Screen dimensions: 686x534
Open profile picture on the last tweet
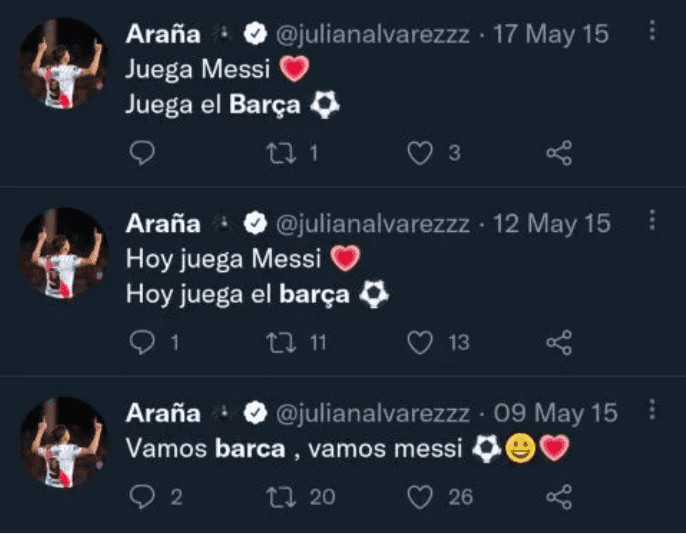62,441
